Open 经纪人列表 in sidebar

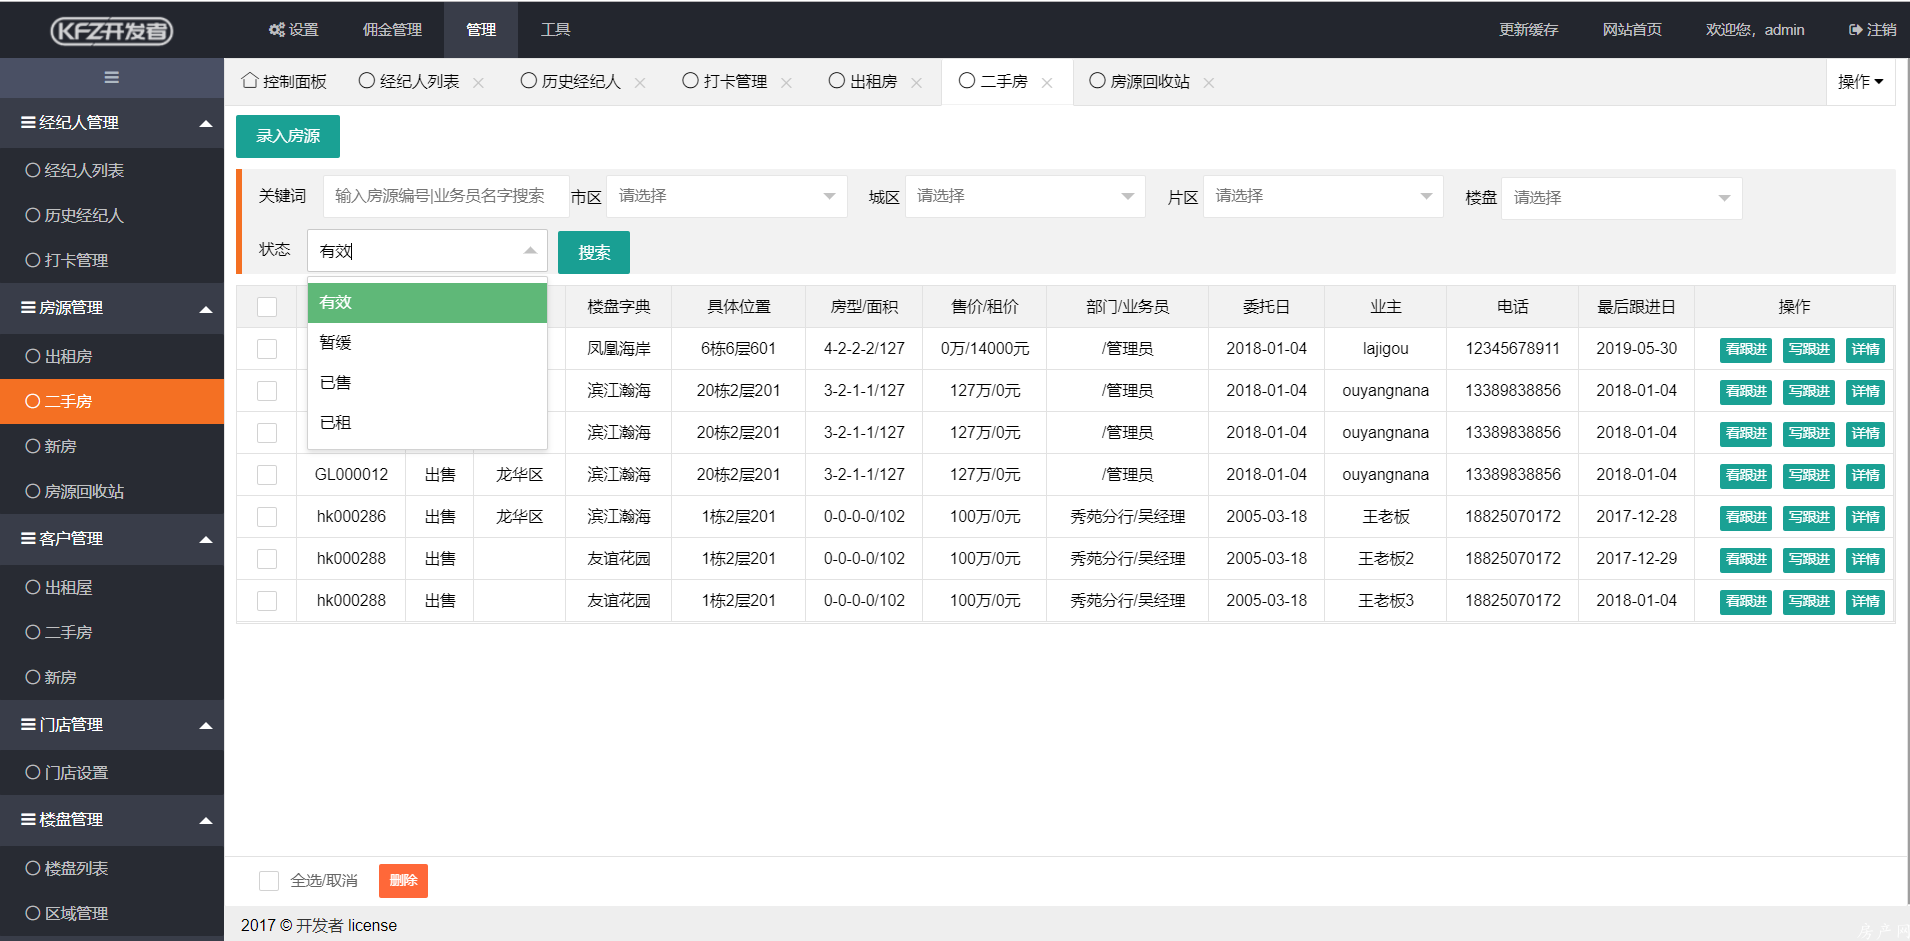tap(112, 171)
